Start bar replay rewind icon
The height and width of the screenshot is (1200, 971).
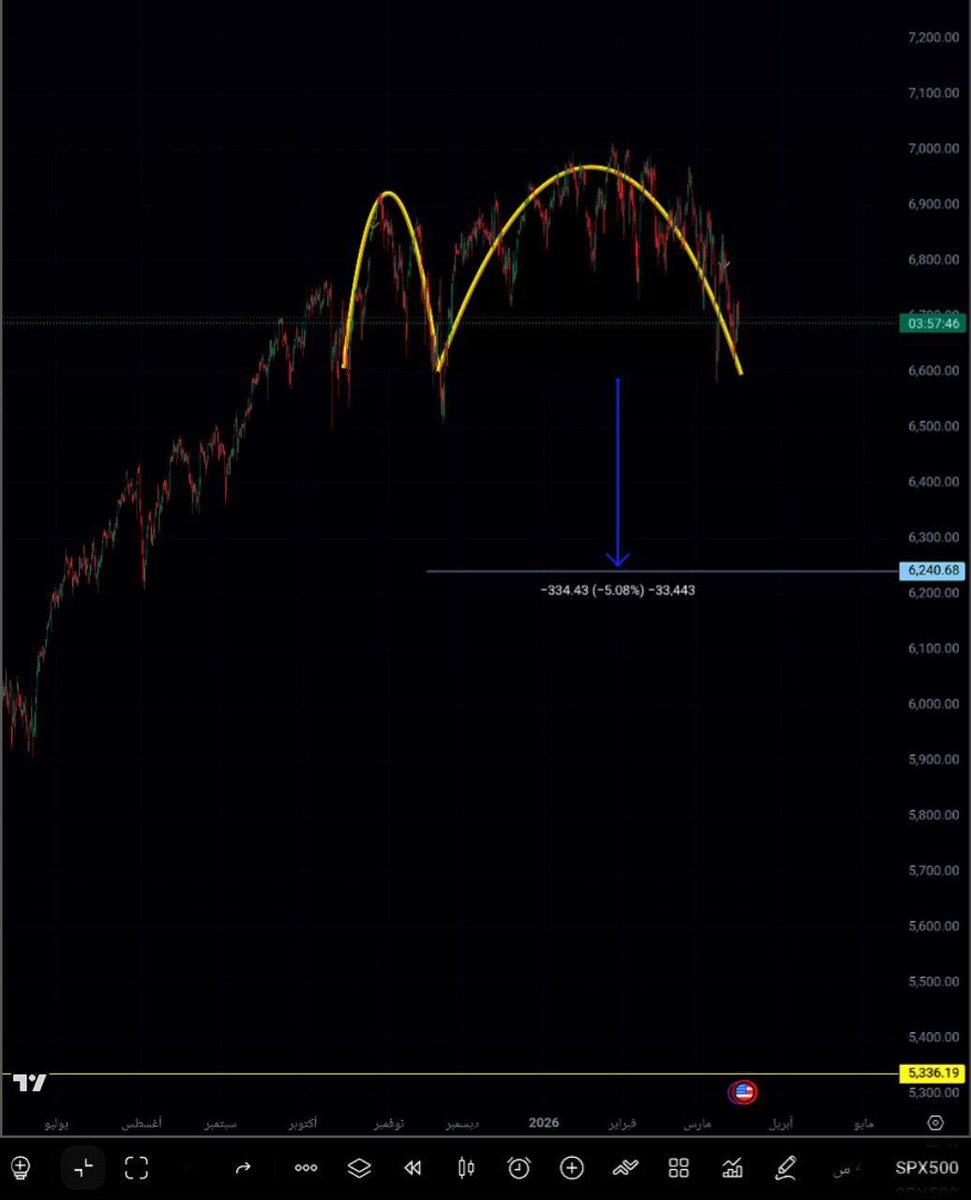click(x=412, y=1167)
